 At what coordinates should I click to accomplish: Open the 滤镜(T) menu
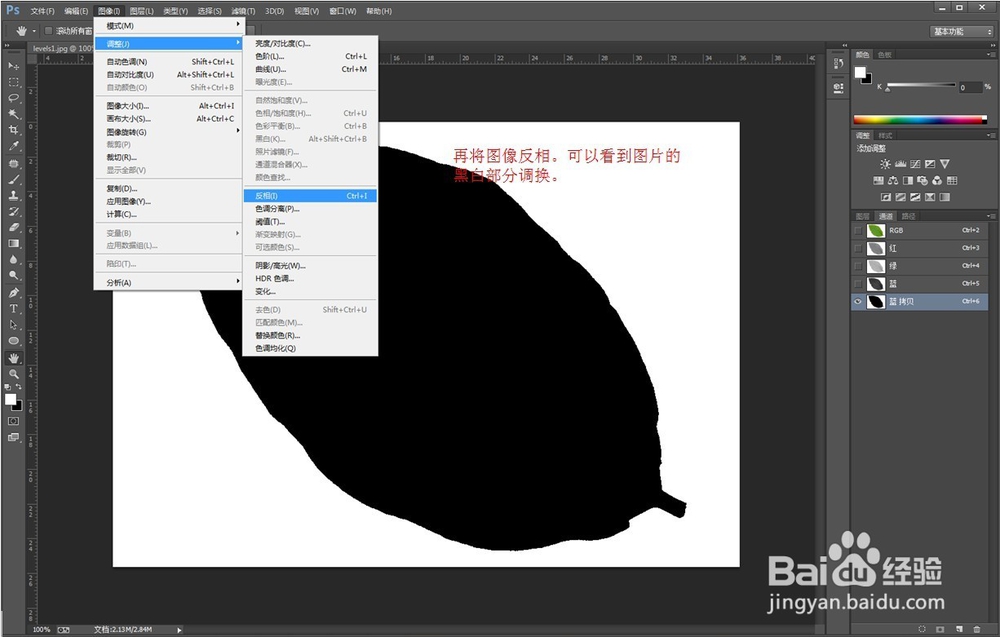click(243, 11)
